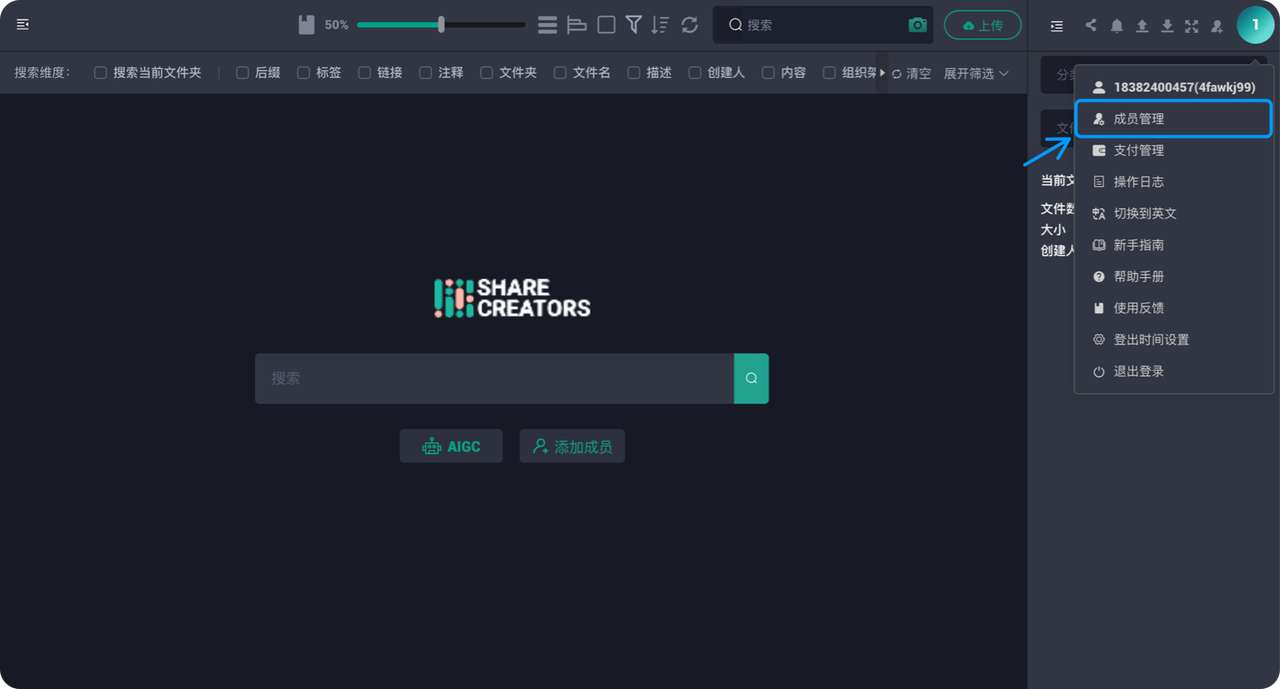Click the thumbnail size icon beside 50%
This screenshot has width=1280, height=689.
coord(307,25)
